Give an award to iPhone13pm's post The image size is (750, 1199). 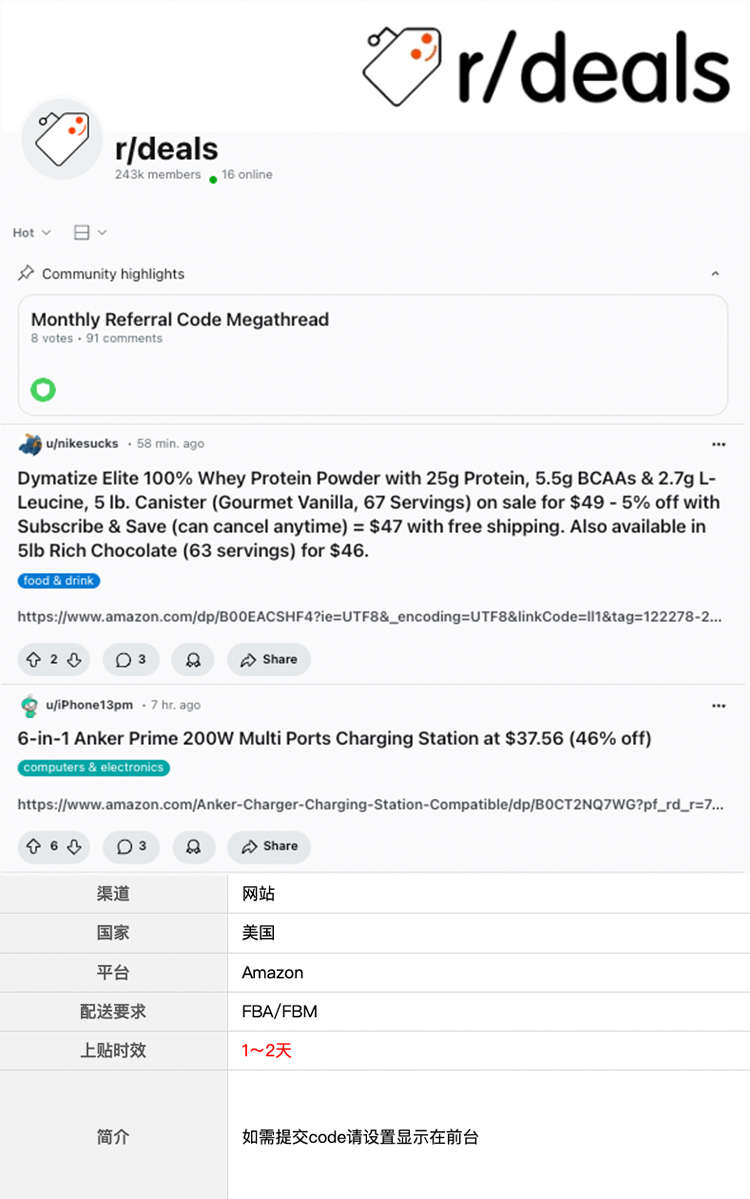click(x=193, y=846)
